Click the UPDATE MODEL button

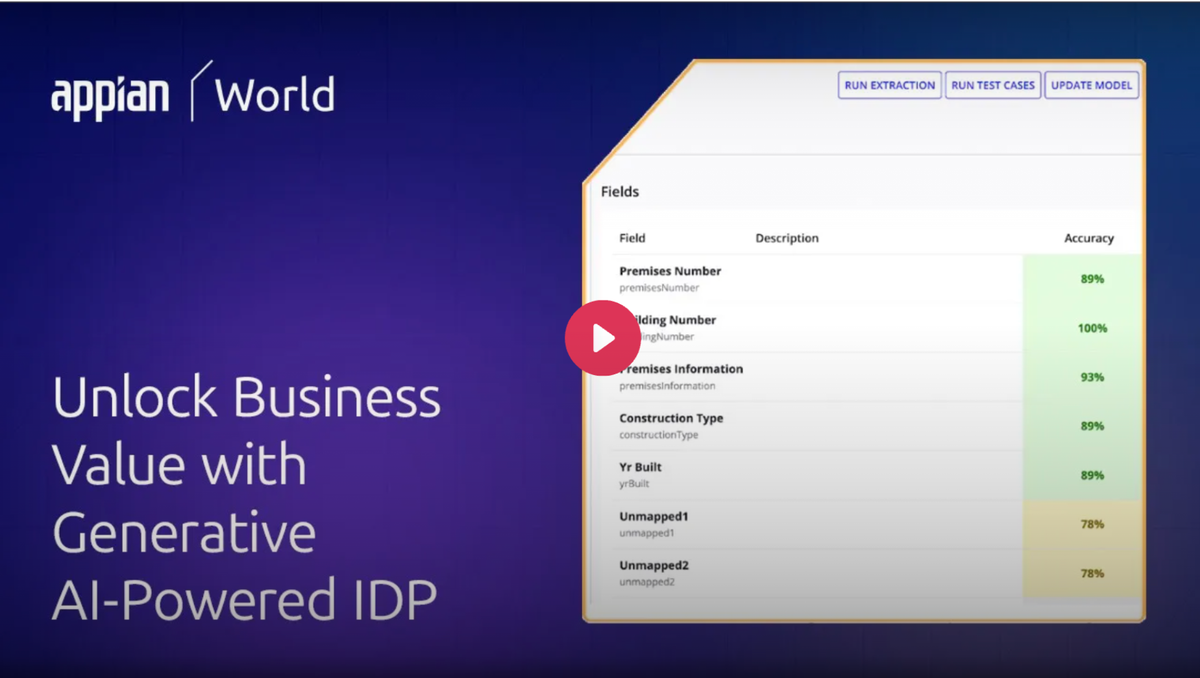1091,86
